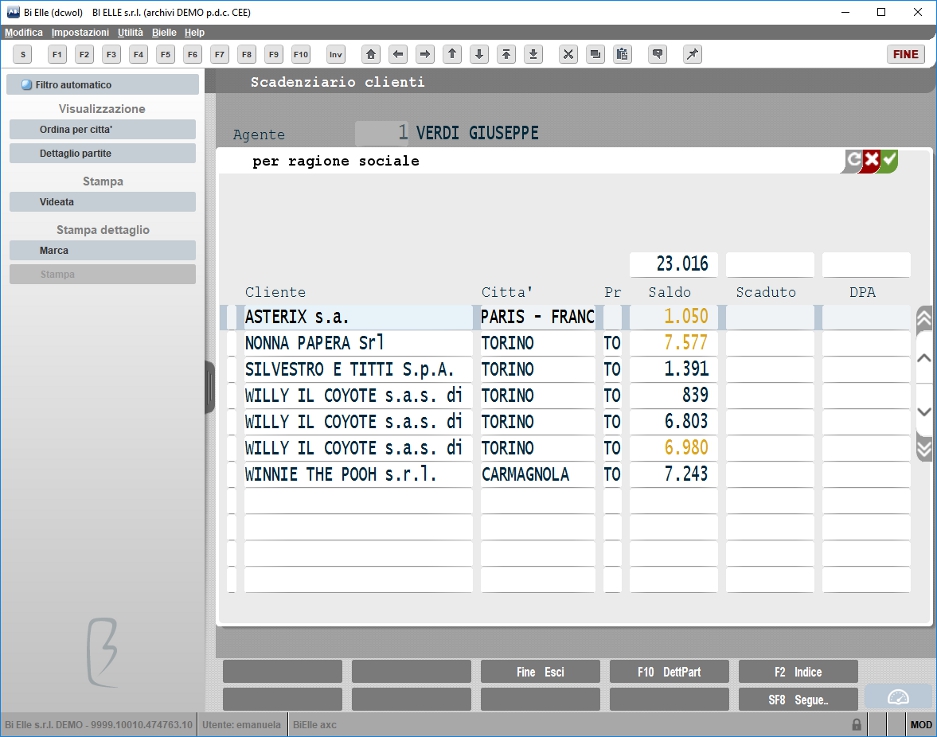
Task: Click the padlock icon in the status bar
Action: click(x=856, y=724)
